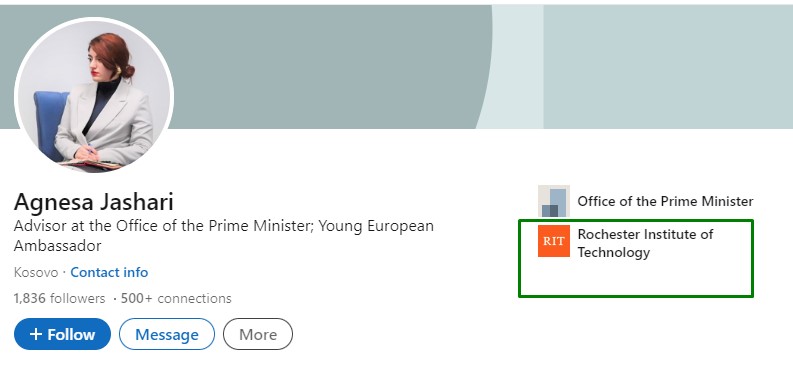Open the Contact info link
This screenshot has height=370, width=793.
109,272
